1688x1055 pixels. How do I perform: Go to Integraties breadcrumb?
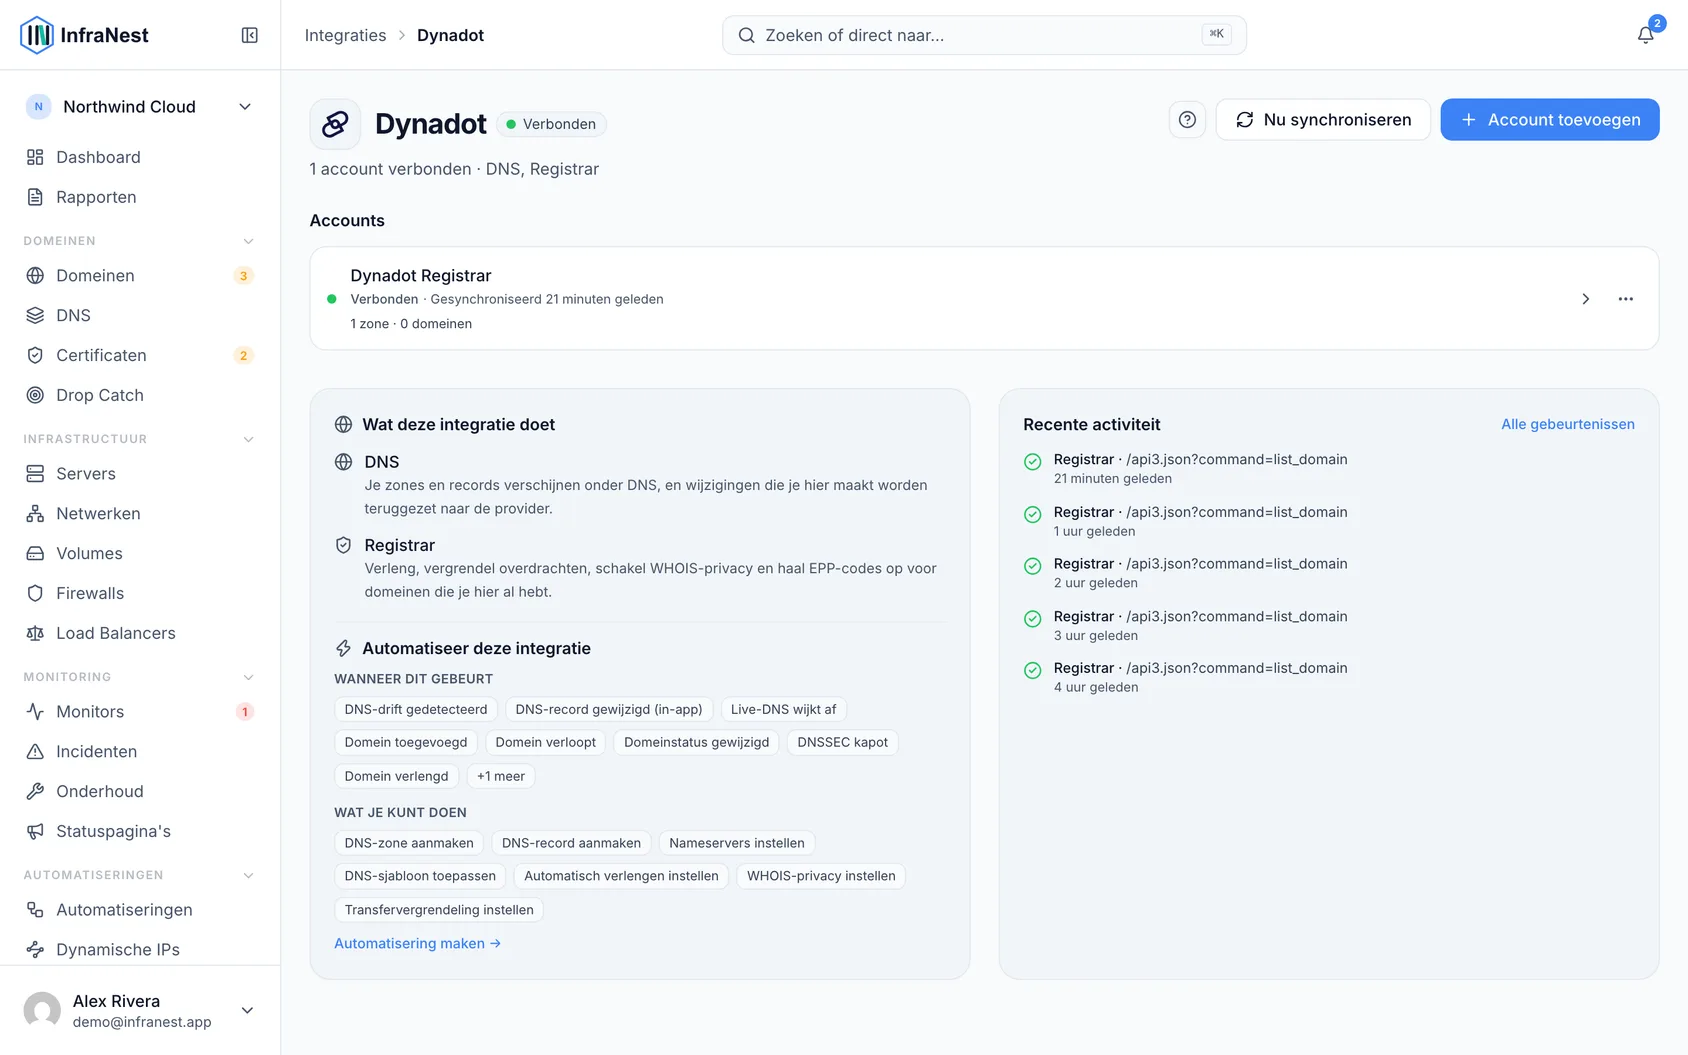[x=345, y=35]
